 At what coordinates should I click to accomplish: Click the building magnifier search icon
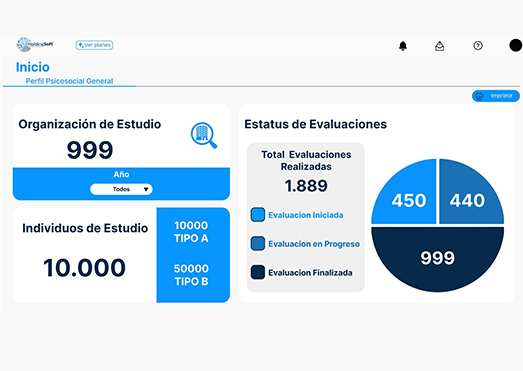point(204,135)
